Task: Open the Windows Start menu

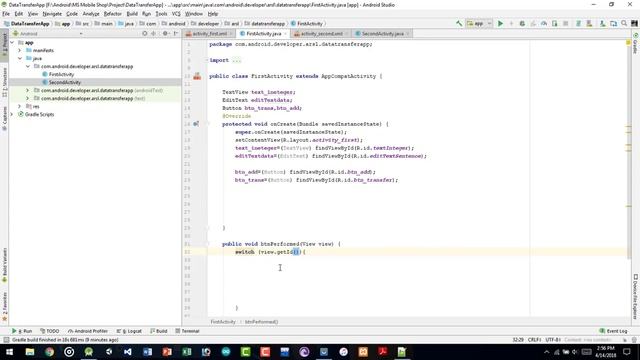Action: point(9,352)
